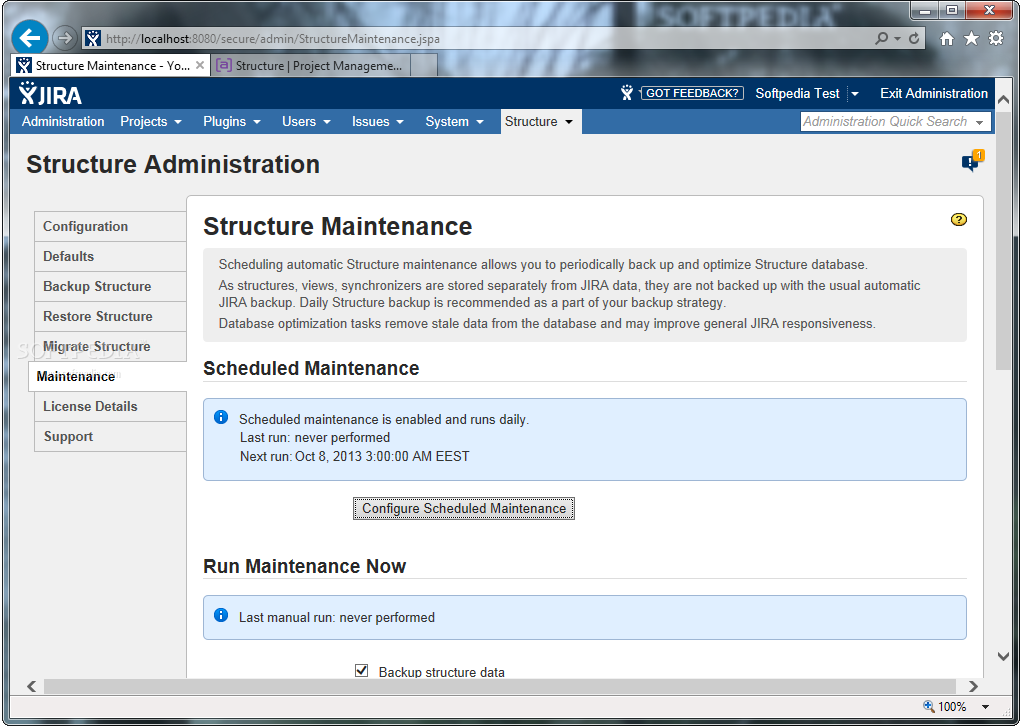The width and height of the screenshot is (1020, 726).
Task: Open the Softpedia Test user dropdown arrow
Action: click(855, 94)
